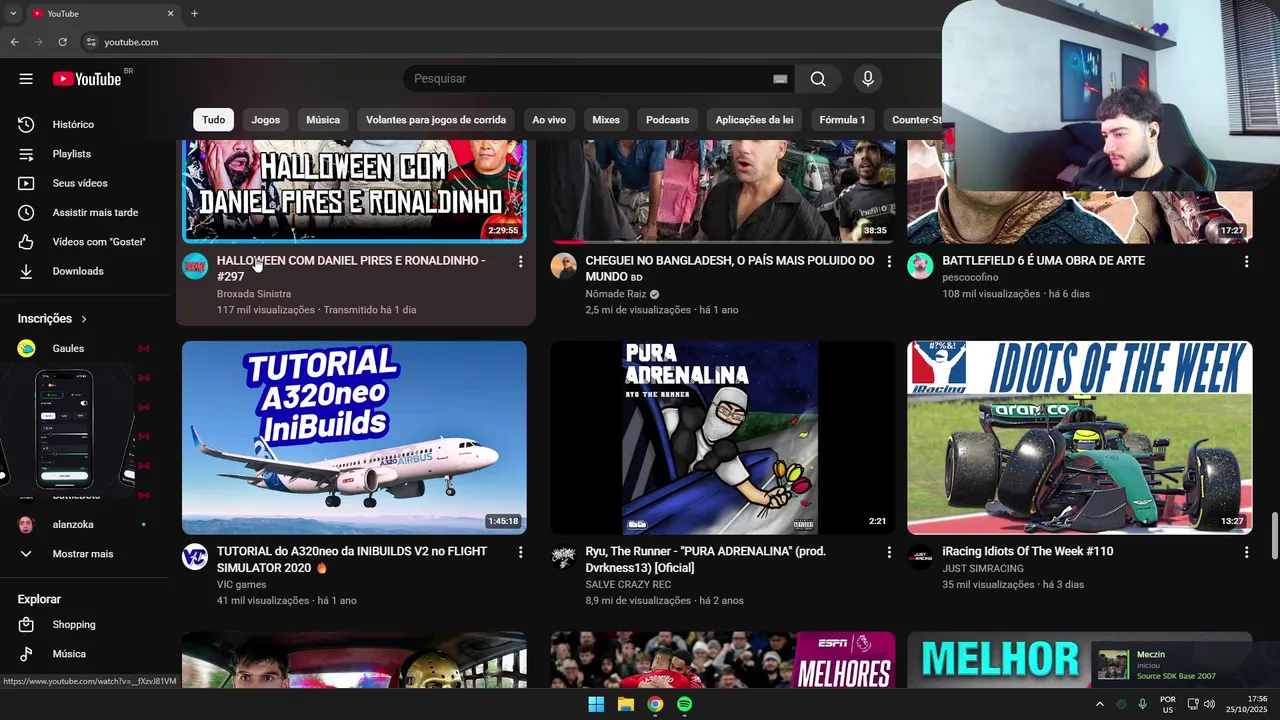Image resolution: width=1280 pixels, height=720 pixels.
Task: Expand the Inscrições section chevron
Action: (x=84, y=319)
